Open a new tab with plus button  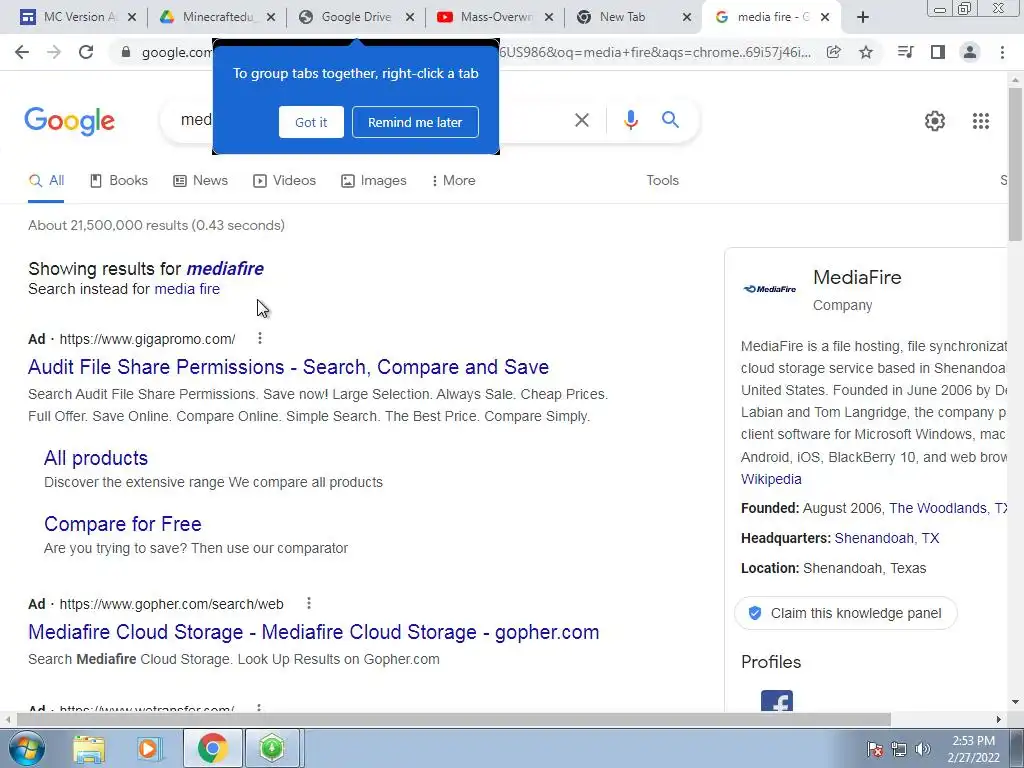coord(863,17)
